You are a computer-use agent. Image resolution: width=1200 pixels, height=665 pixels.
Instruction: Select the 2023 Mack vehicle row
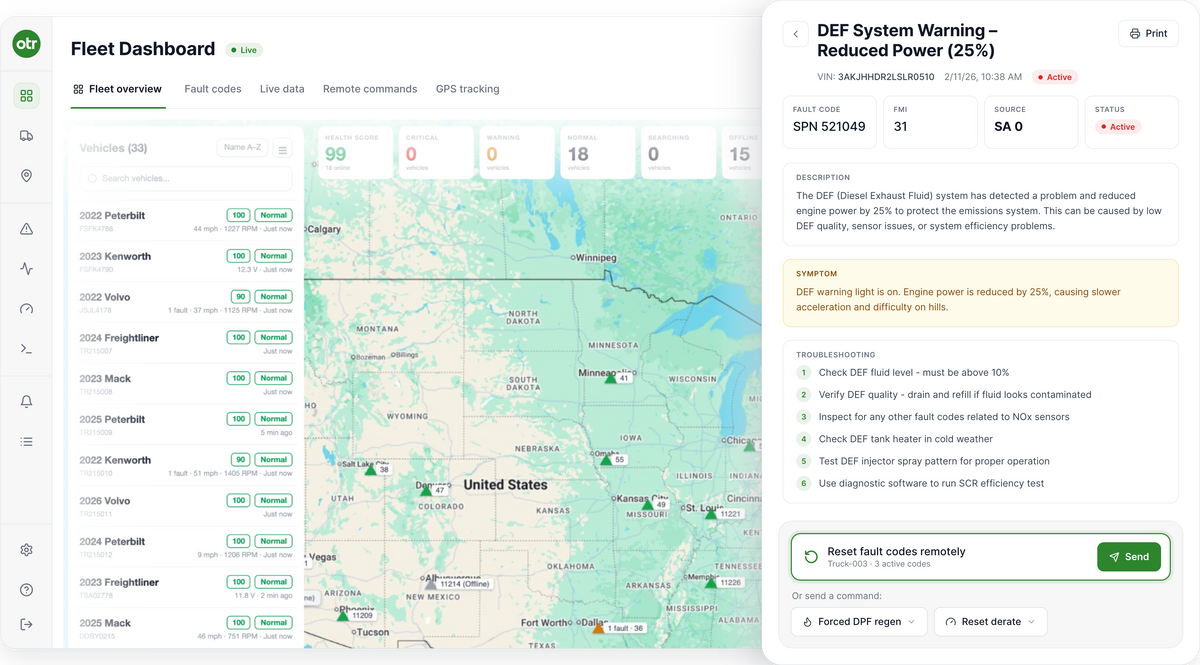(x=186, y=385)
